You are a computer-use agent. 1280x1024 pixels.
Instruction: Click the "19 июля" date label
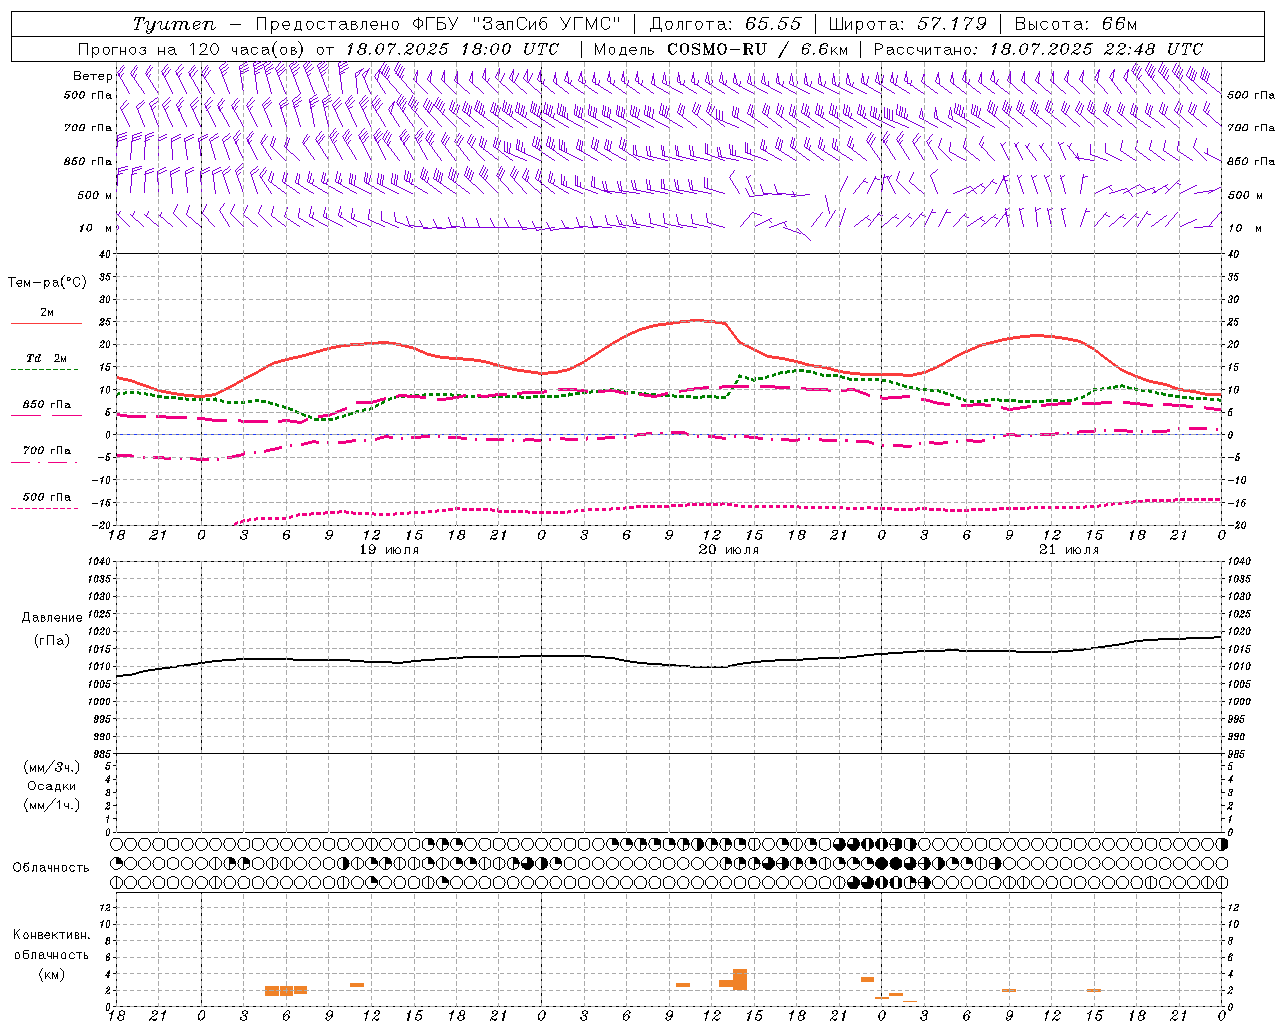pyautogui.click(x=390, y=550)
